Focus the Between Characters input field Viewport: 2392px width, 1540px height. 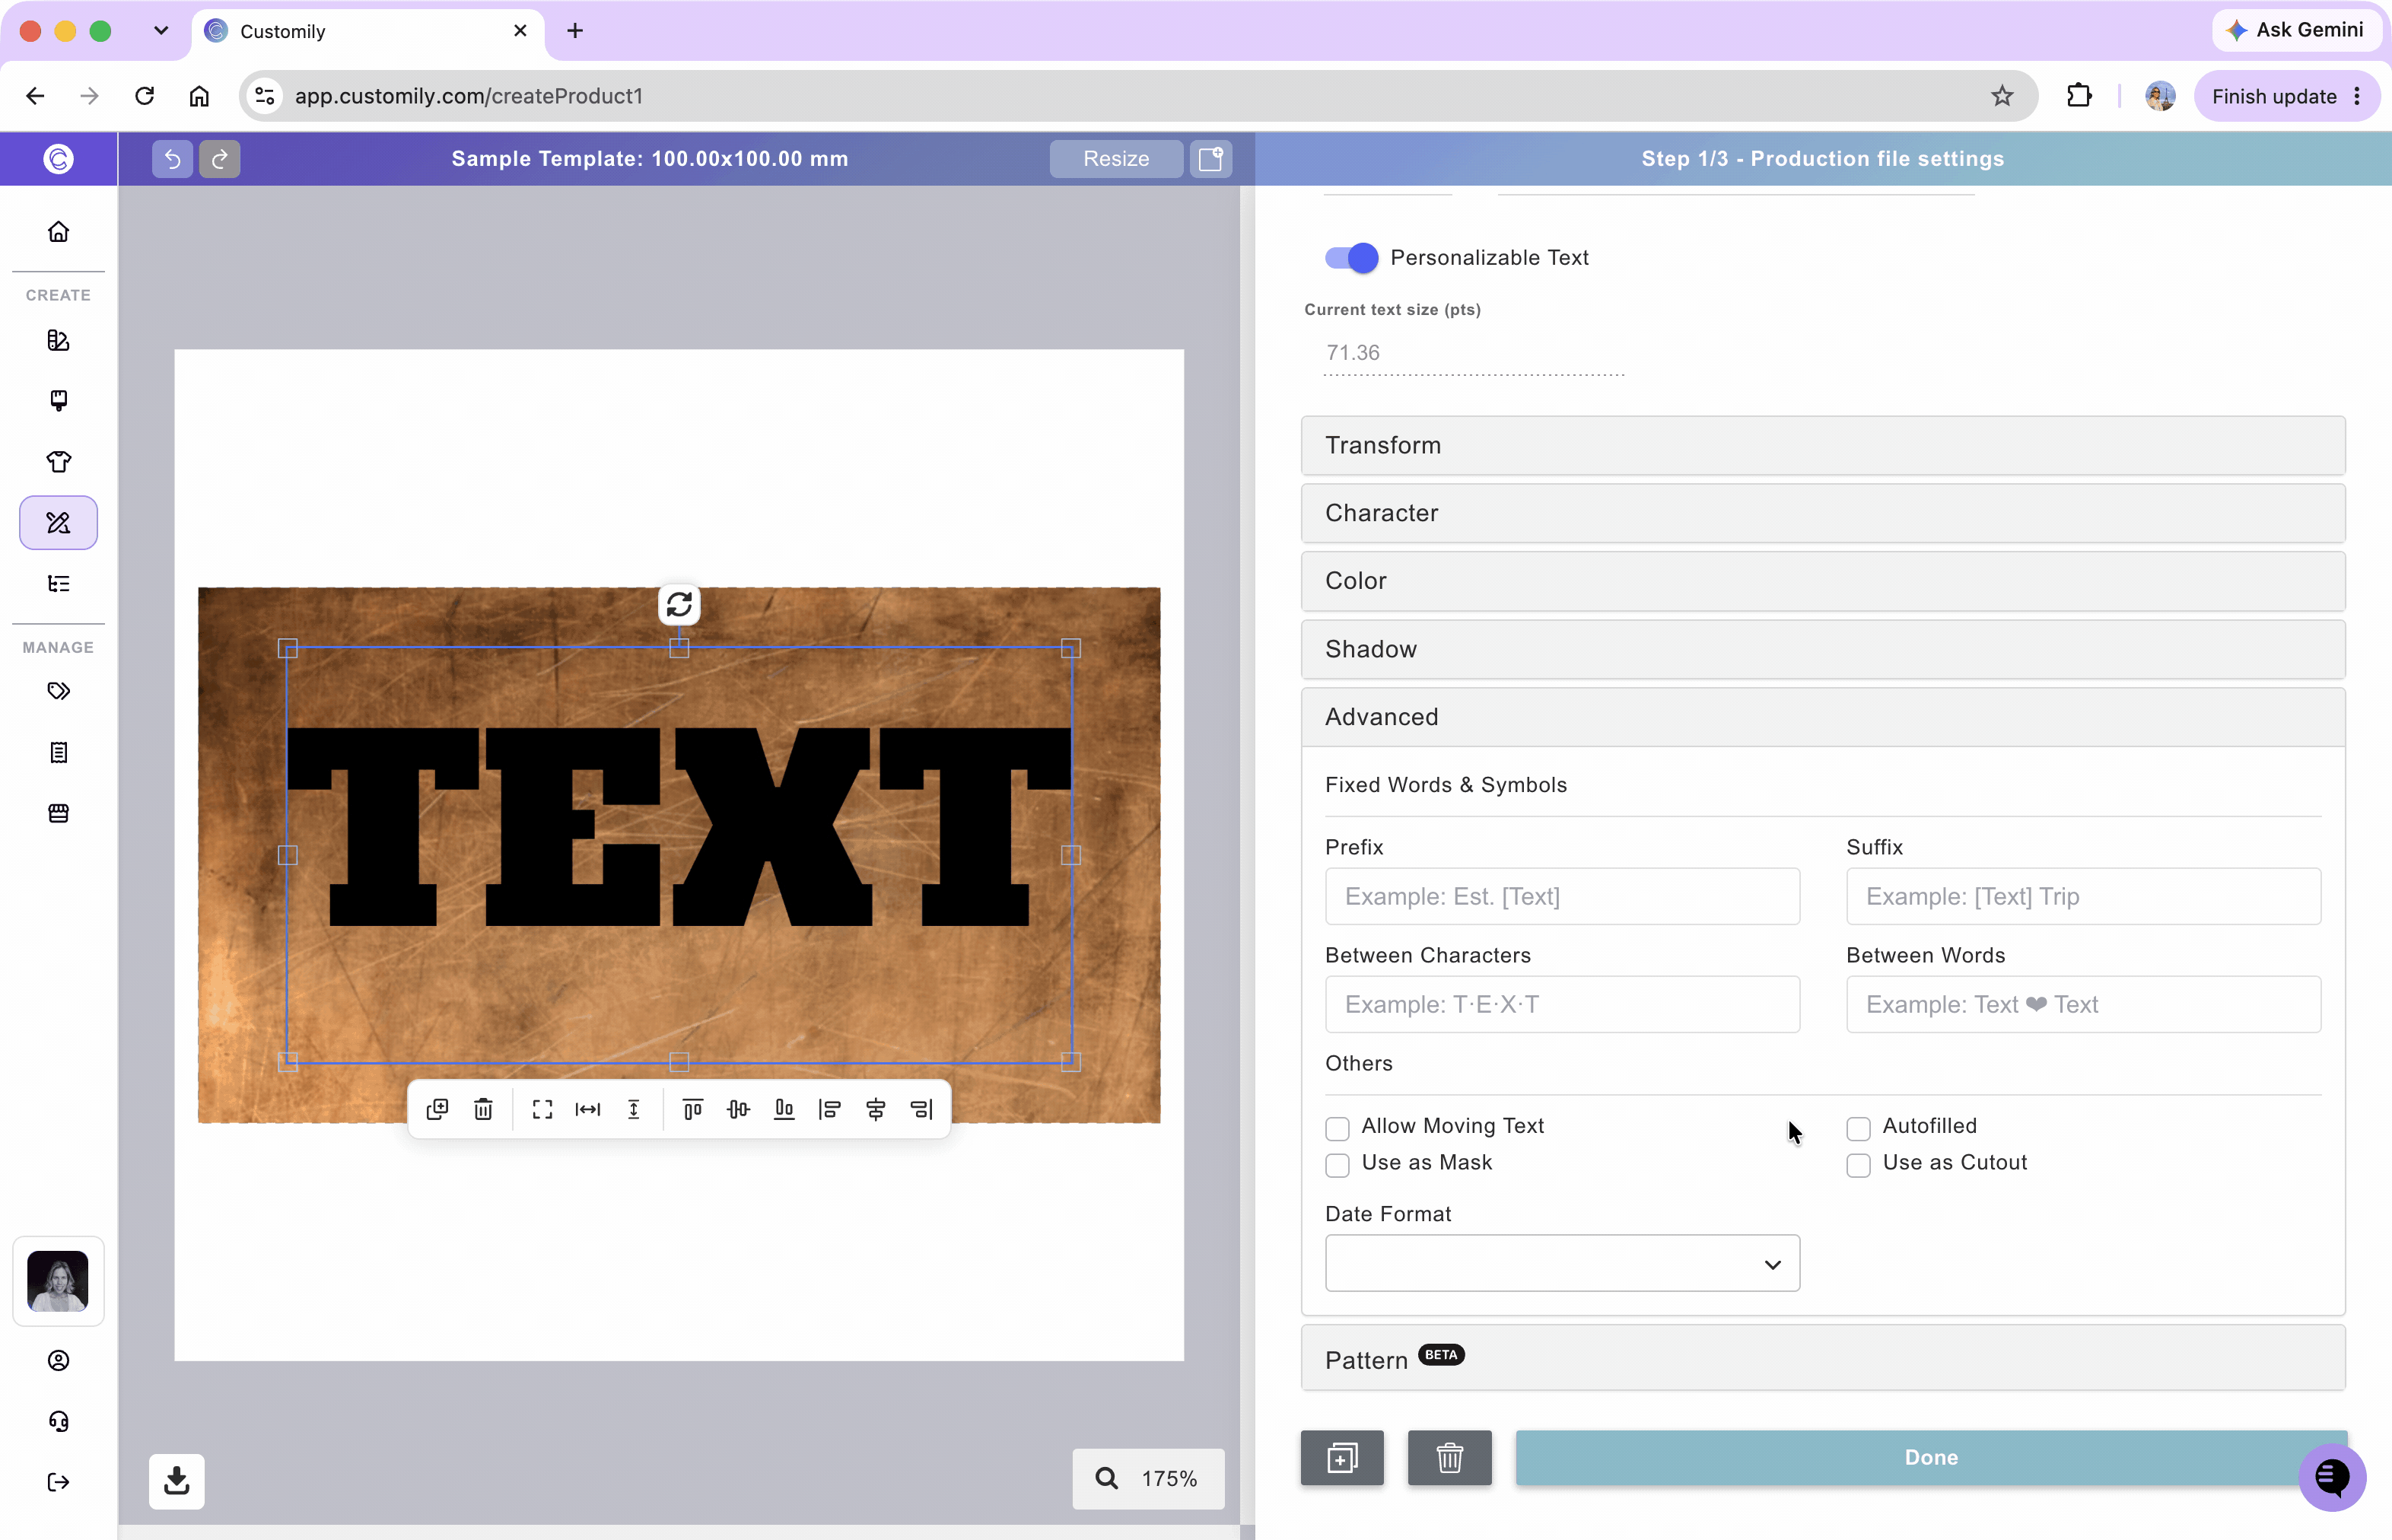point(1562,1004)
